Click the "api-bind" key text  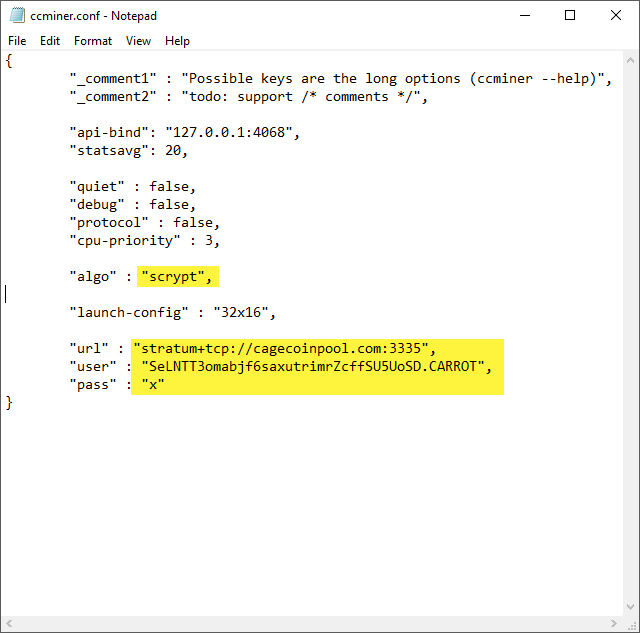point(109,132)
